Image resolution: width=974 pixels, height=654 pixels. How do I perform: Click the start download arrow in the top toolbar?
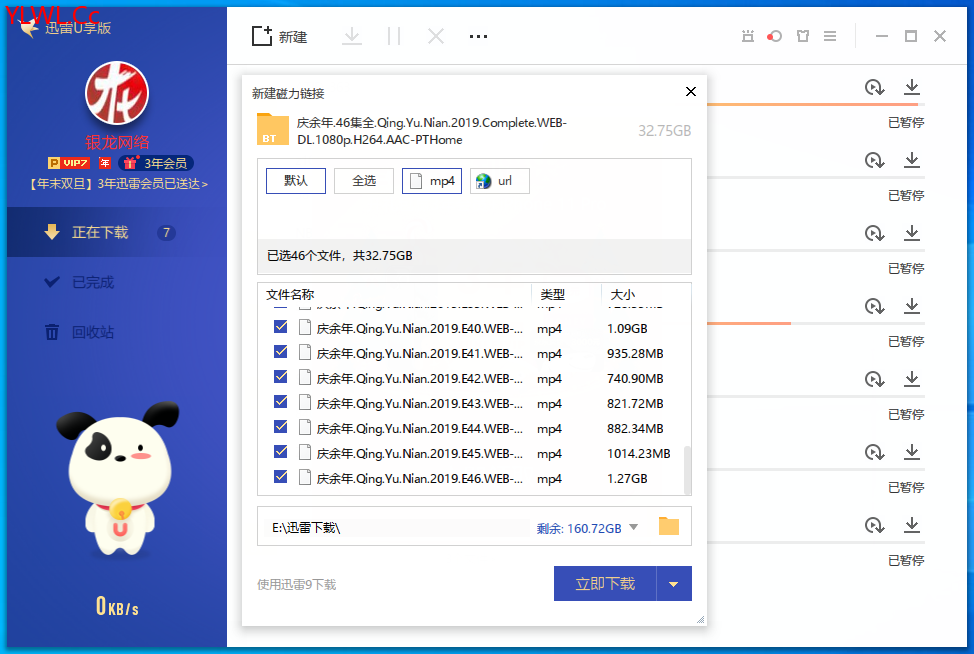[352, 36]
